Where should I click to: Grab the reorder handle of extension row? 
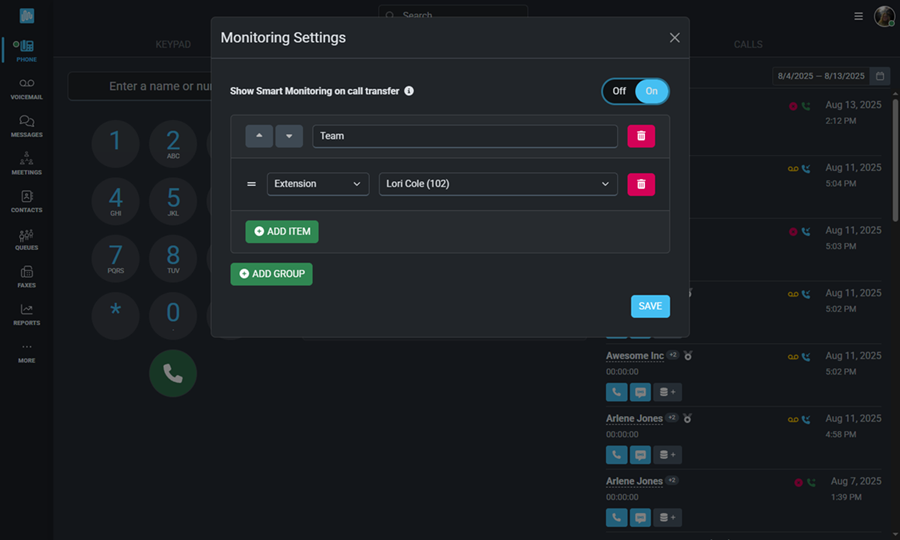point(251,184)
